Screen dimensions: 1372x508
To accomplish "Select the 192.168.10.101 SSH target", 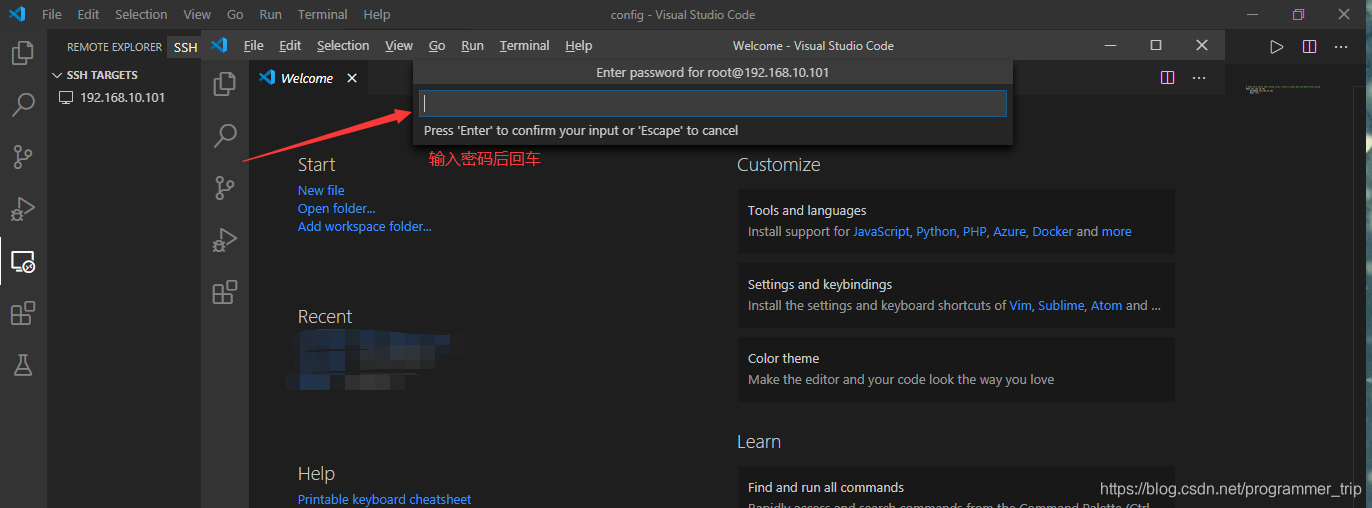I will pos(124,98).
